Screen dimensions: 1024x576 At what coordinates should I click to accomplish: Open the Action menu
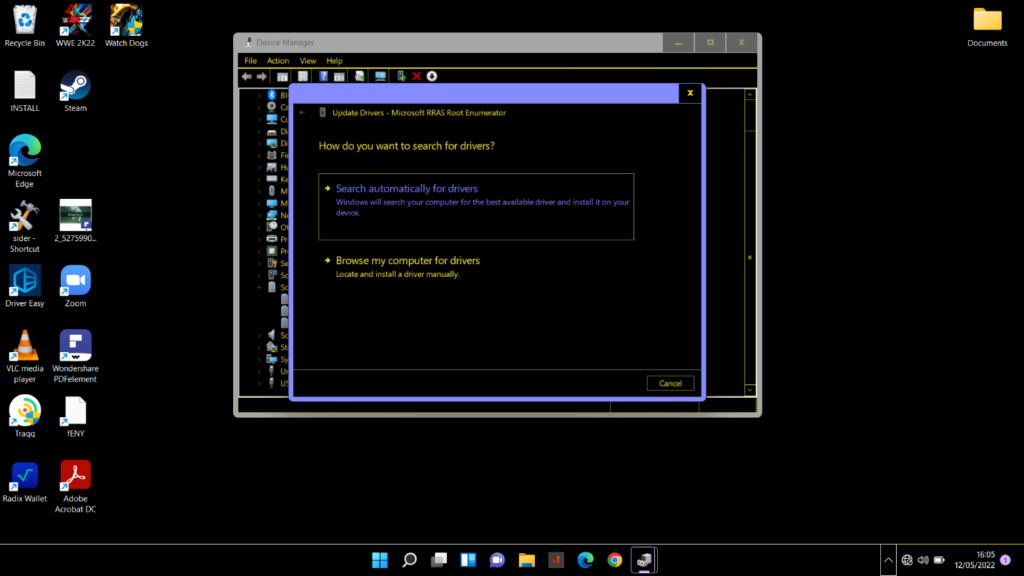[277, 60]
